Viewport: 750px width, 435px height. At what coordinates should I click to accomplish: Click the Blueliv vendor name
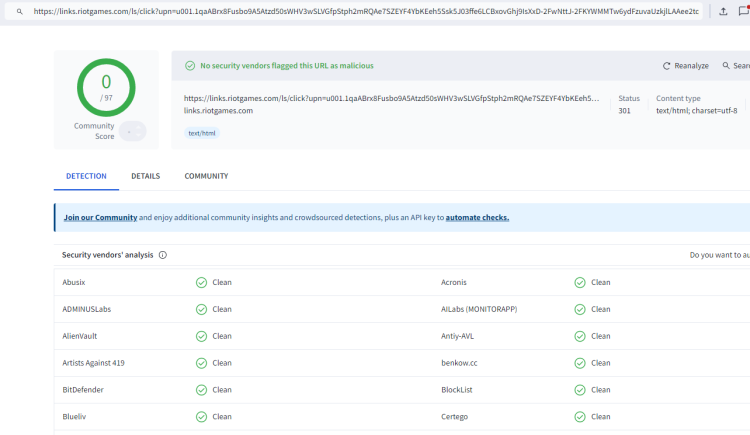coord(74,416)
